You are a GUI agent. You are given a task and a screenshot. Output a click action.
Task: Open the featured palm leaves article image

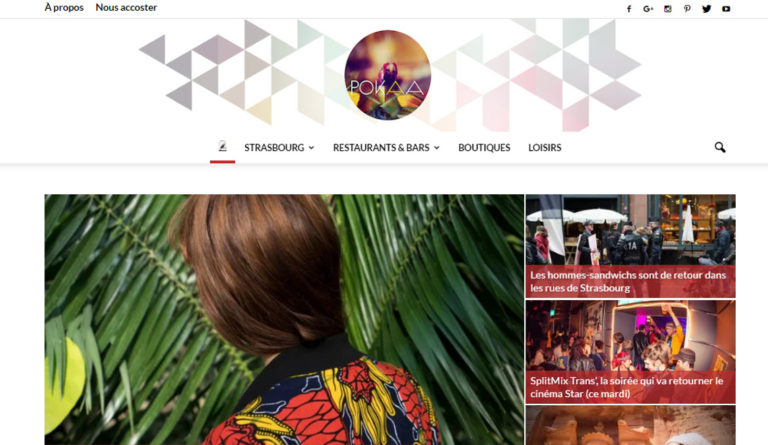pos(284,320)
